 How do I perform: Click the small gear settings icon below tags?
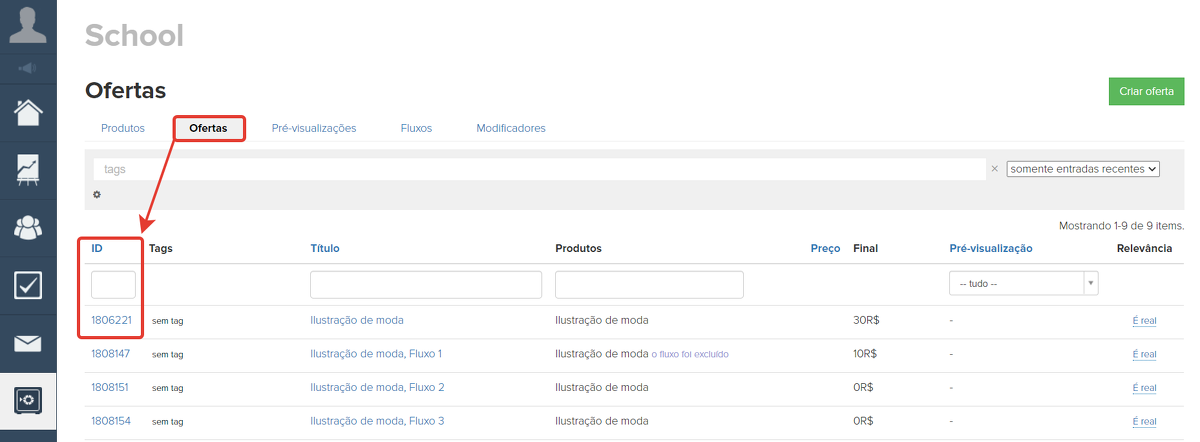pos(97,194)
